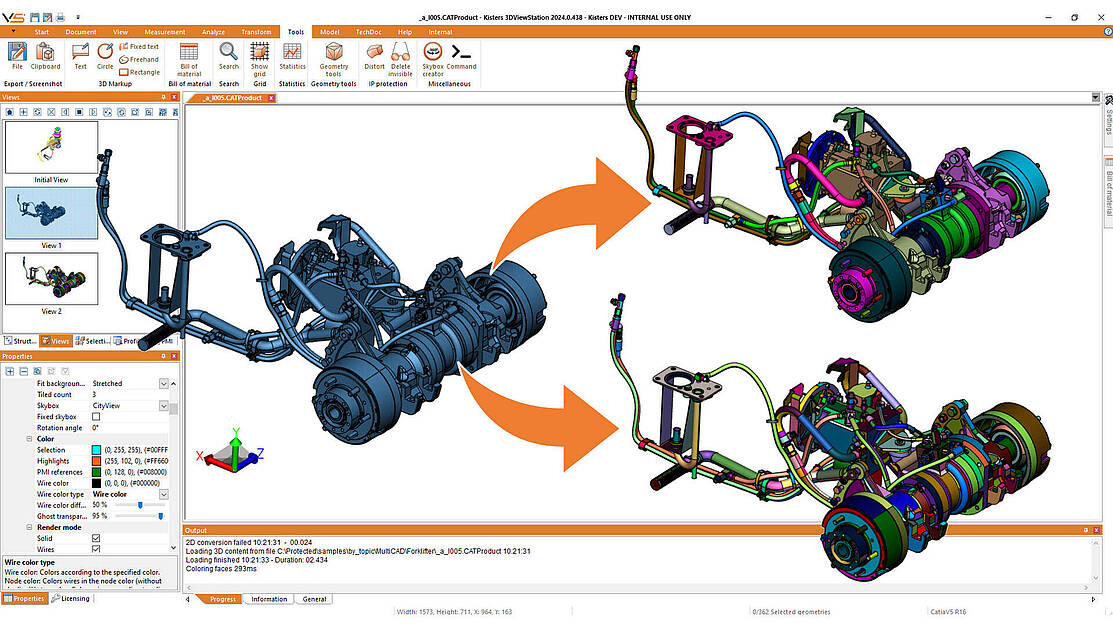Switch to the Measurement ribbon tab
The image size is (1113, 627).
[x=165, y=32]
